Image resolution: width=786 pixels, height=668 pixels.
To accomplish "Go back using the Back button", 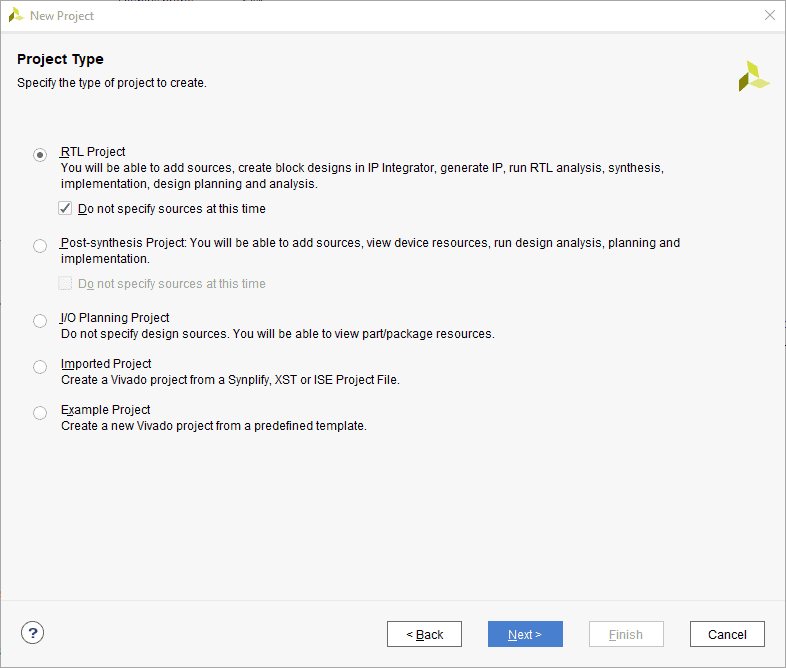I will pos(424,634).
